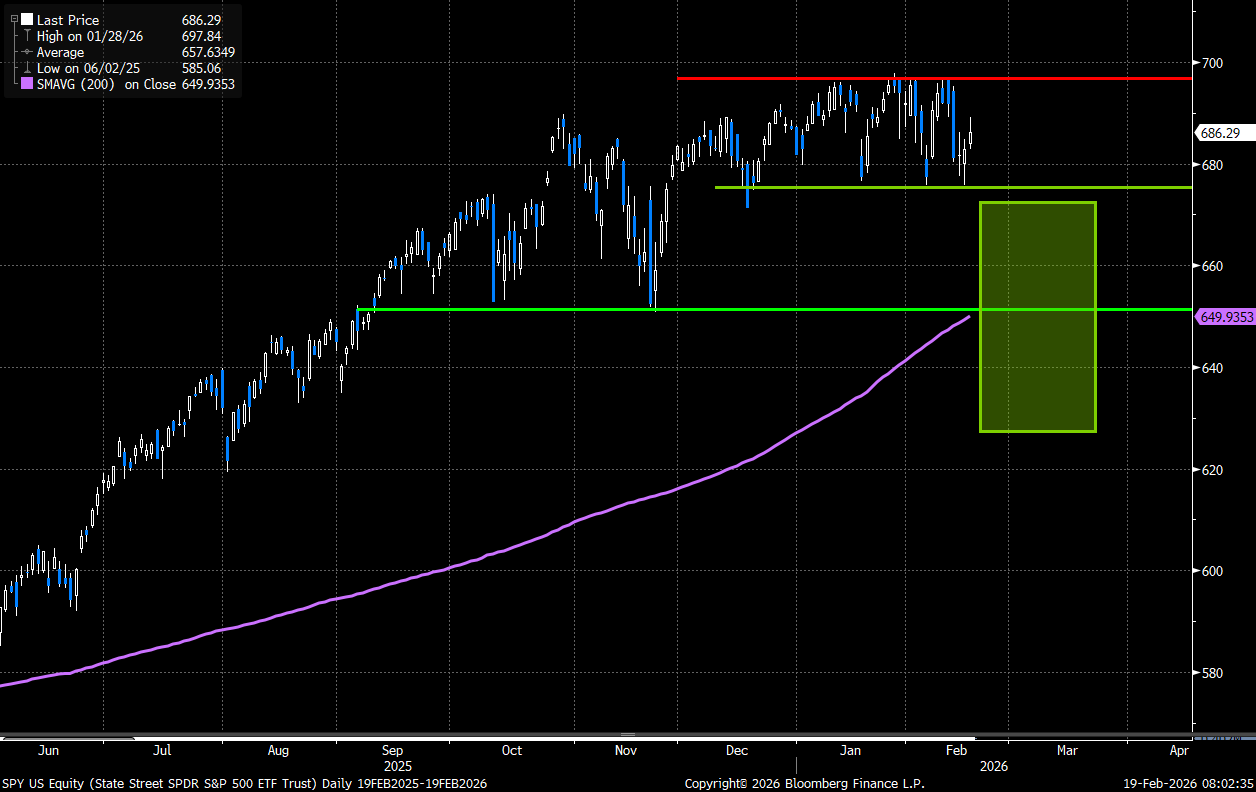Click the 700 price label on Y-axis

tap(1211, 63)
